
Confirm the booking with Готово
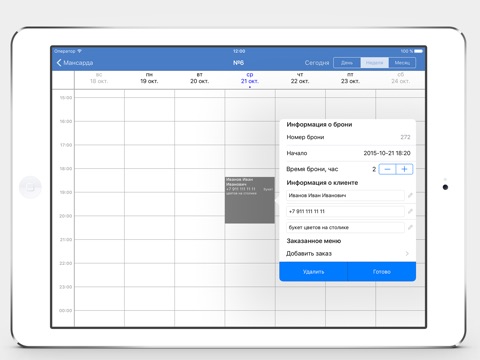point(382,272)
